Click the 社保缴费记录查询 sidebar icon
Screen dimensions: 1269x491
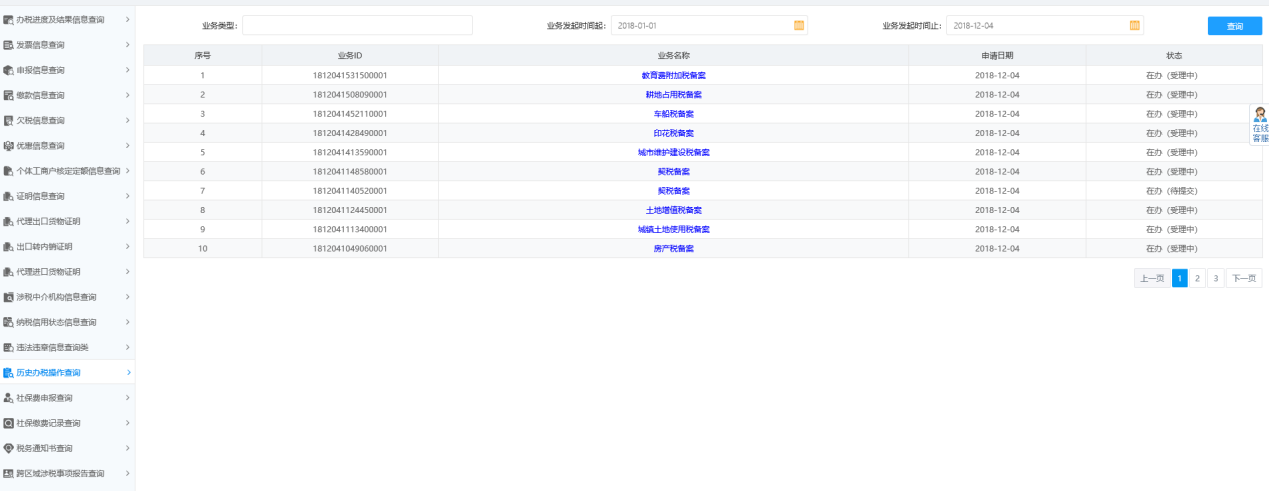point(8,423)
